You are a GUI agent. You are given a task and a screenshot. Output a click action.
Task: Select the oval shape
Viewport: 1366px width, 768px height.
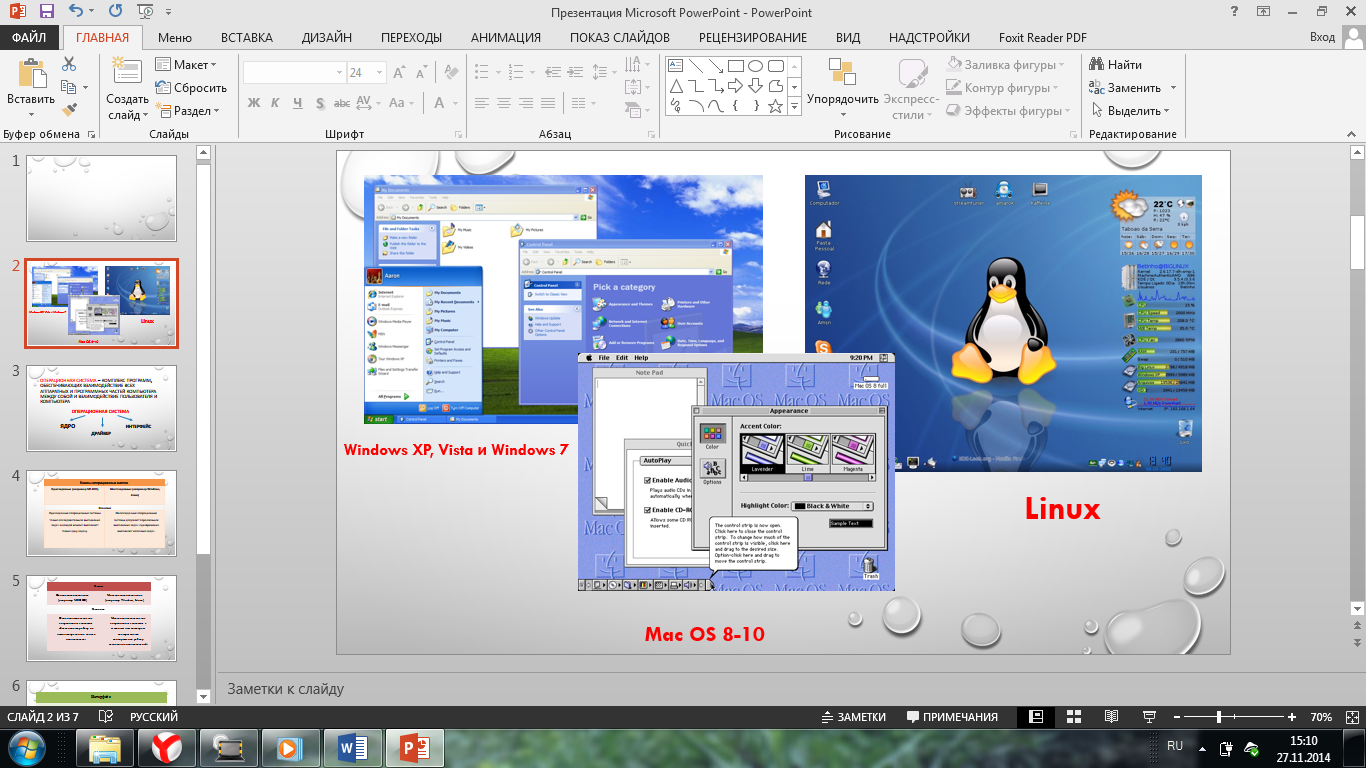[755, 66]
